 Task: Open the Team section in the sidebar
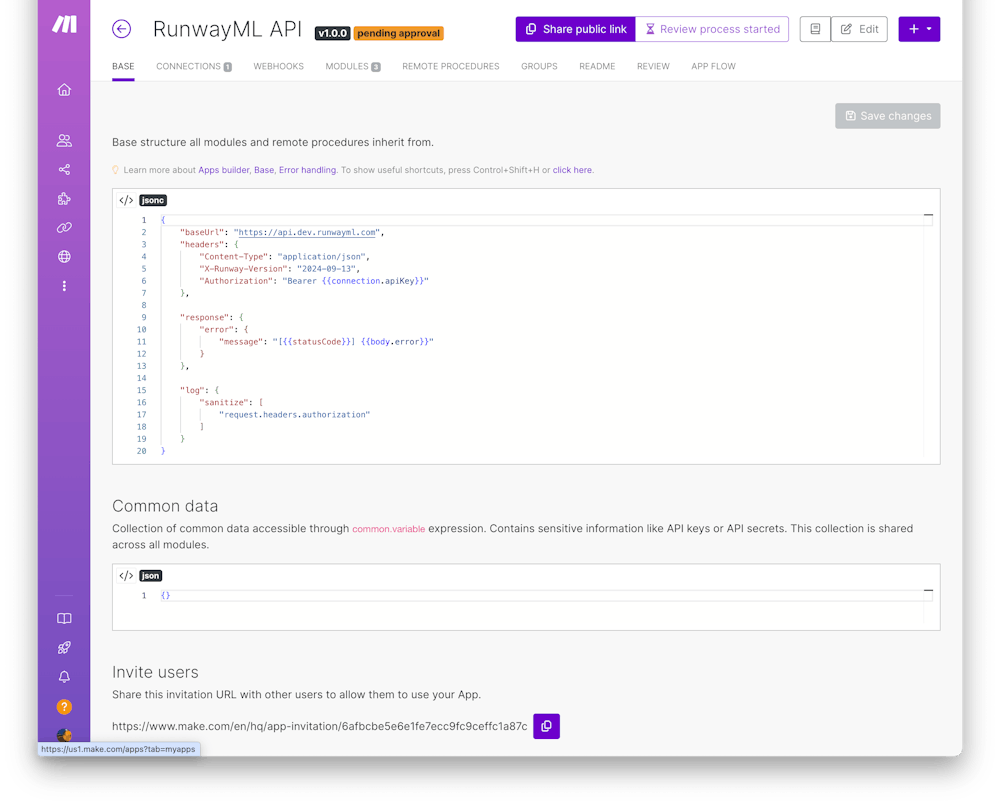(63, 140)
